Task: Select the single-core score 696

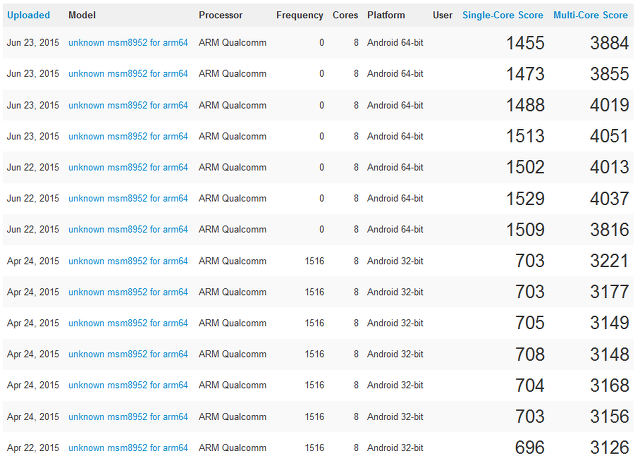Action: [530, 448]
